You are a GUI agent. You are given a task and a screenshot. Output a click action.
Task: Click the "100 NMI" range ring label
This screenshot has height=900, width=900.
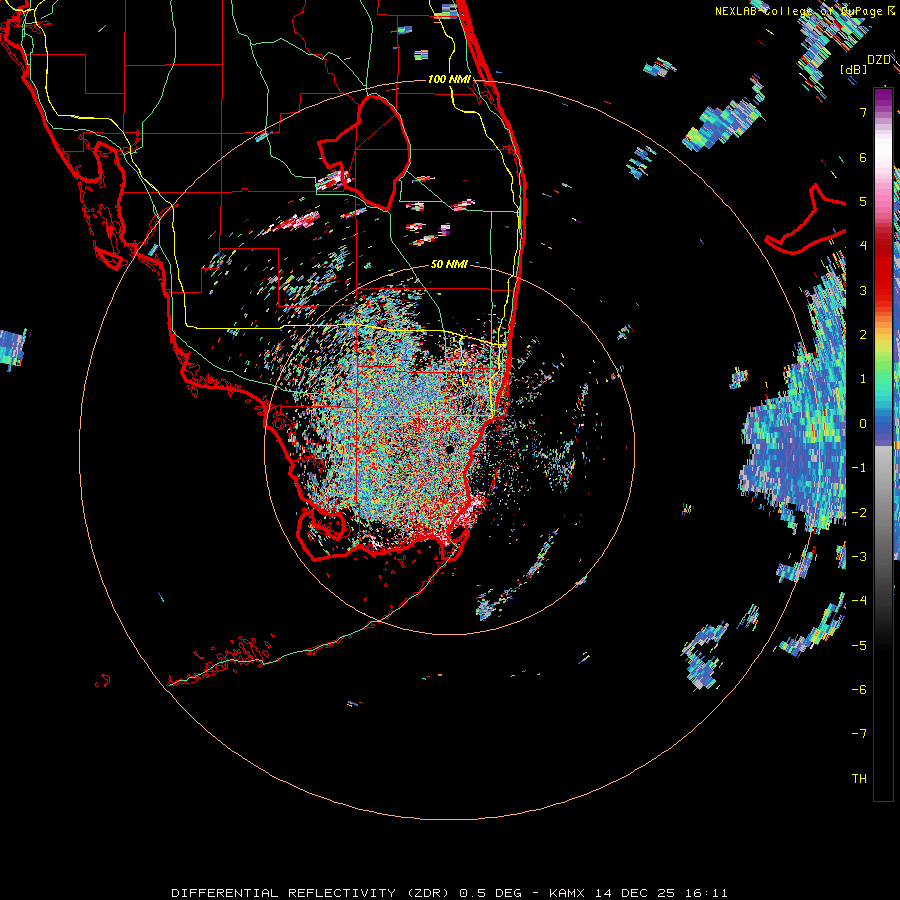click(x=449, y=79)
